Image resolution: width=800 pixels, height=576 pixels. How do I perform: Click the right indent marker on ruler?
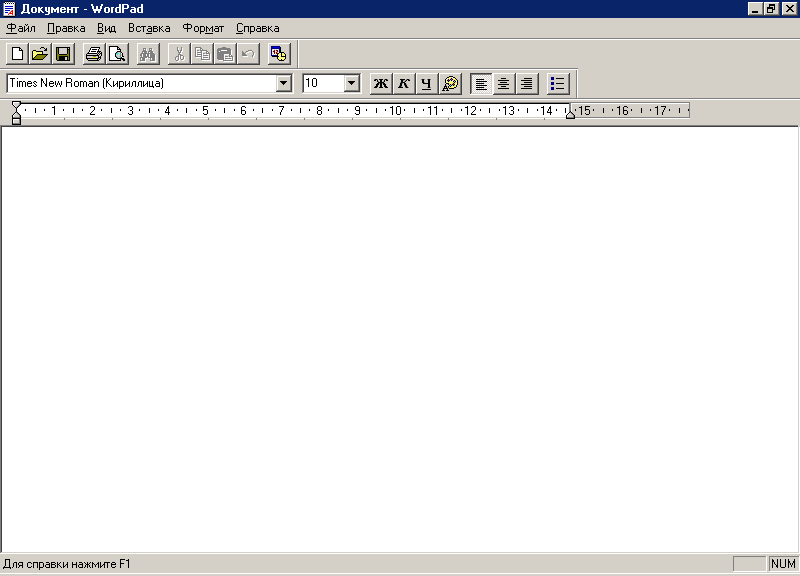[570, 115]
